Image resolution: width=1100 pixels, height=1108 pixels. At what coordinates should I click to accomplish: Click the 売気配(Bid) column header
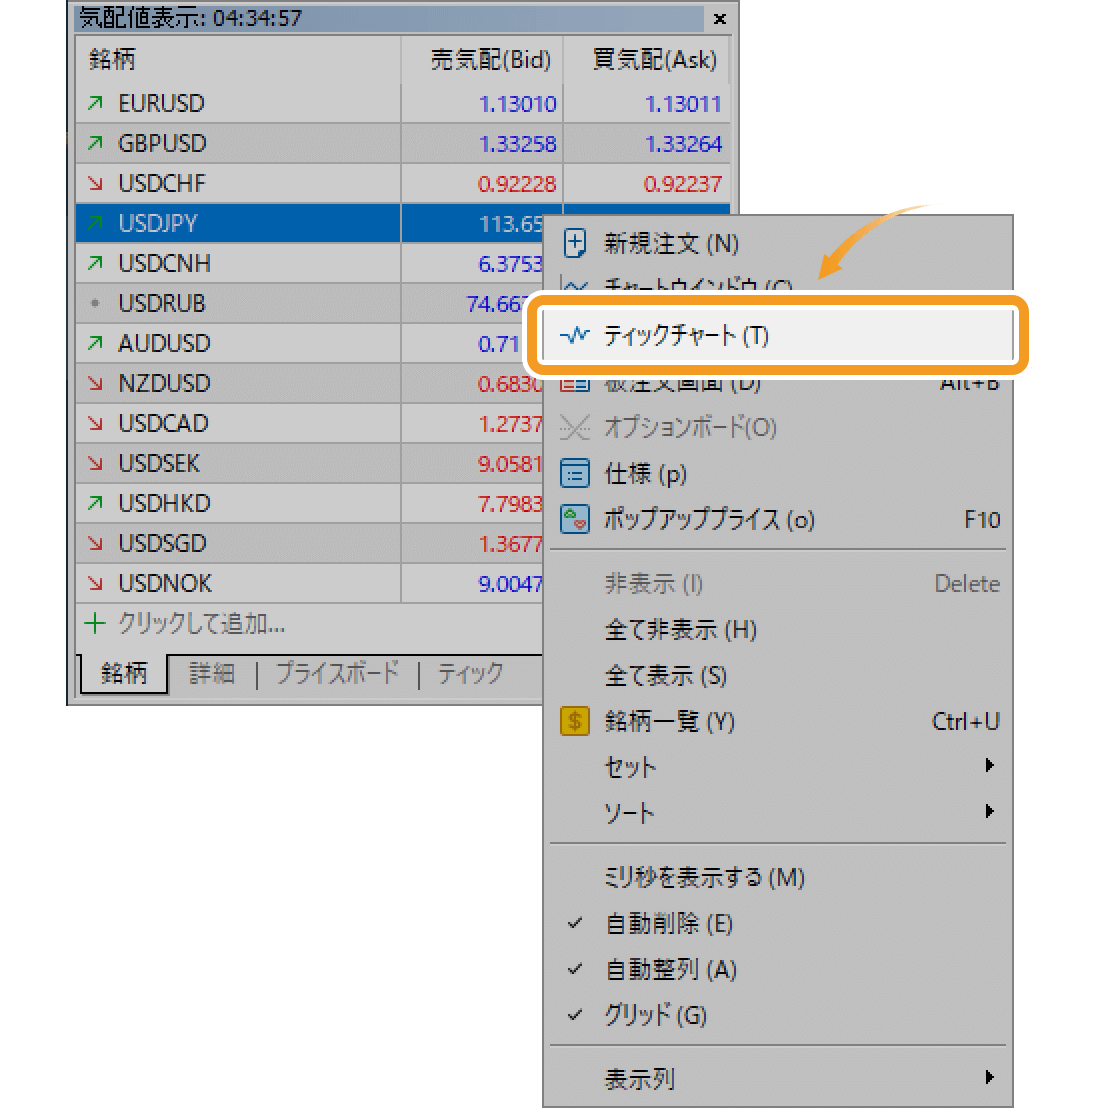point(483,59)
